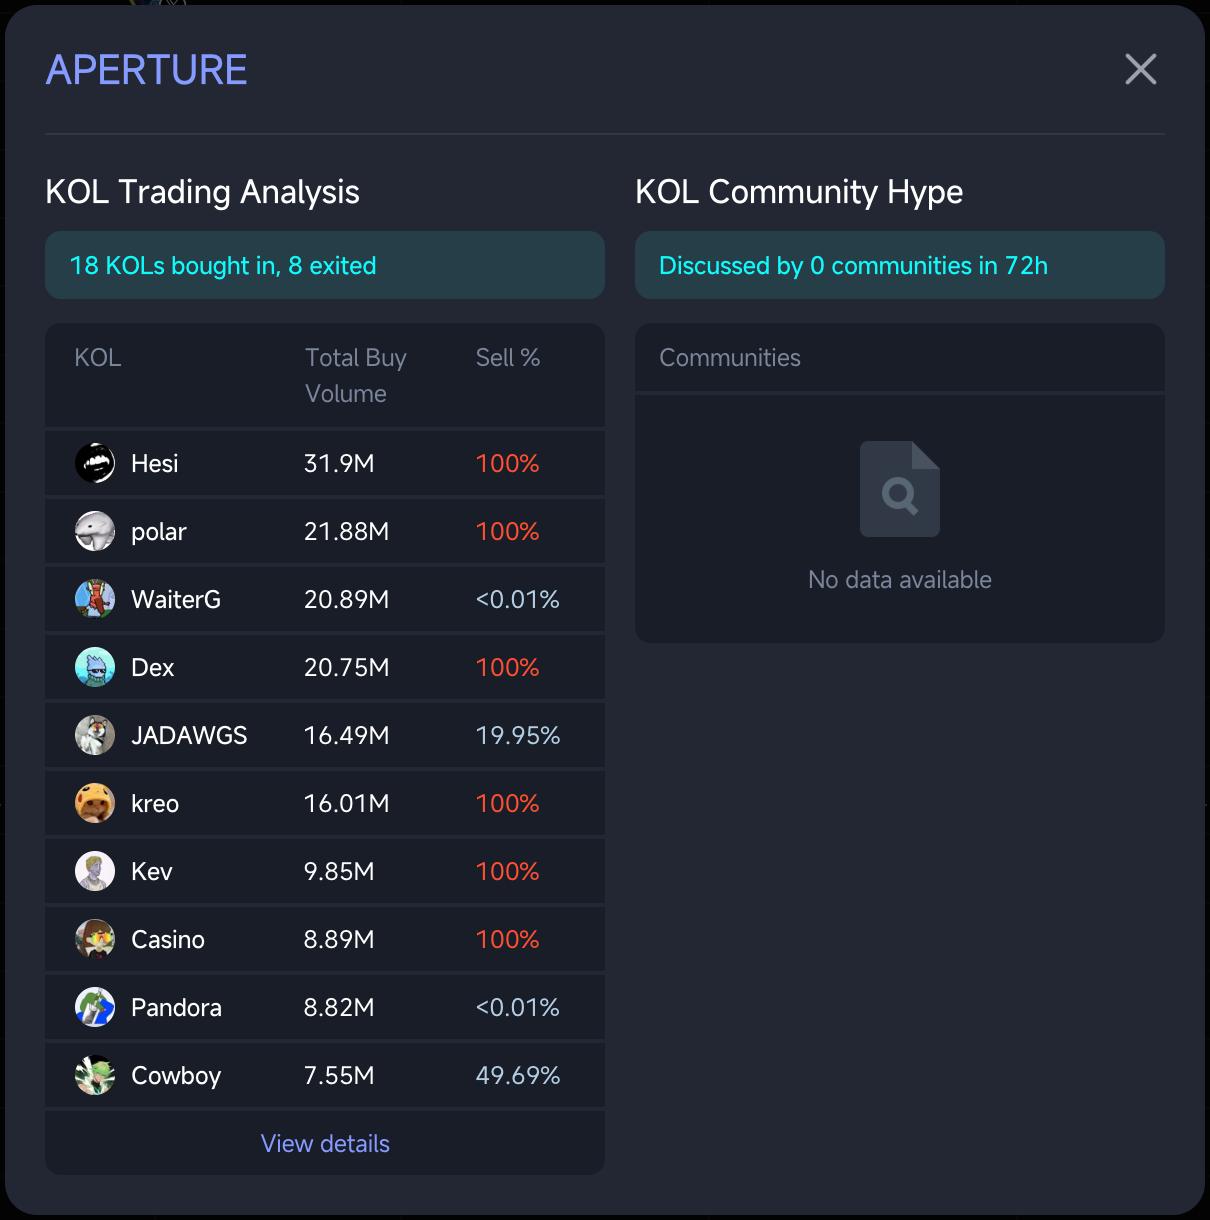Click Dex's blue avatar icon
Screen dimensions: 1210x1220
[95, 667]
